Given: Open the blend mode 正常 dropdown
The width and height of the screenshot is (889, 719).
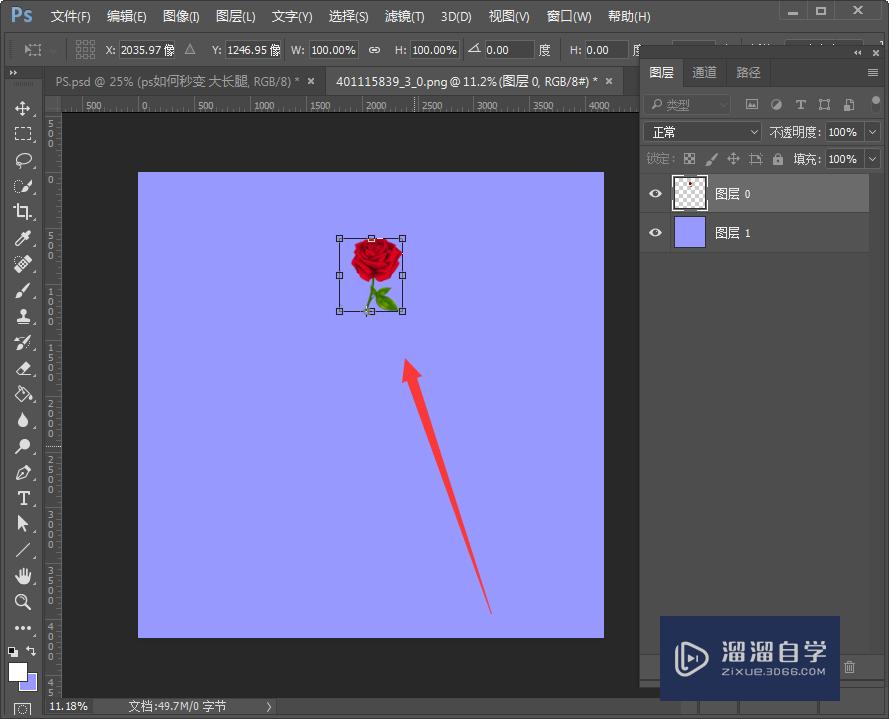Looking at the screenshot, I should tap(702, 132).
